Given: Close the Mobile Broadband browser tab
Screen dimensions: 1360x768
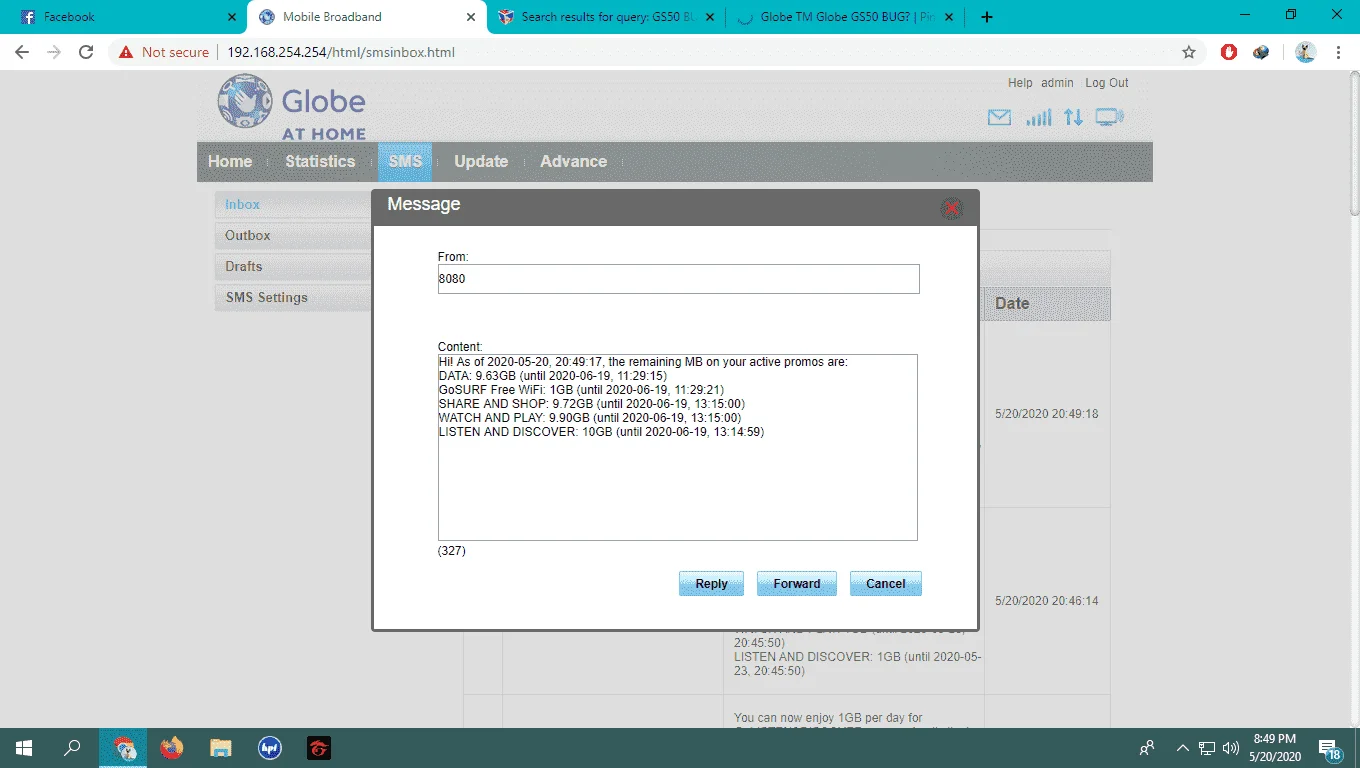Looking at the screenshot, I should [471, 17].
